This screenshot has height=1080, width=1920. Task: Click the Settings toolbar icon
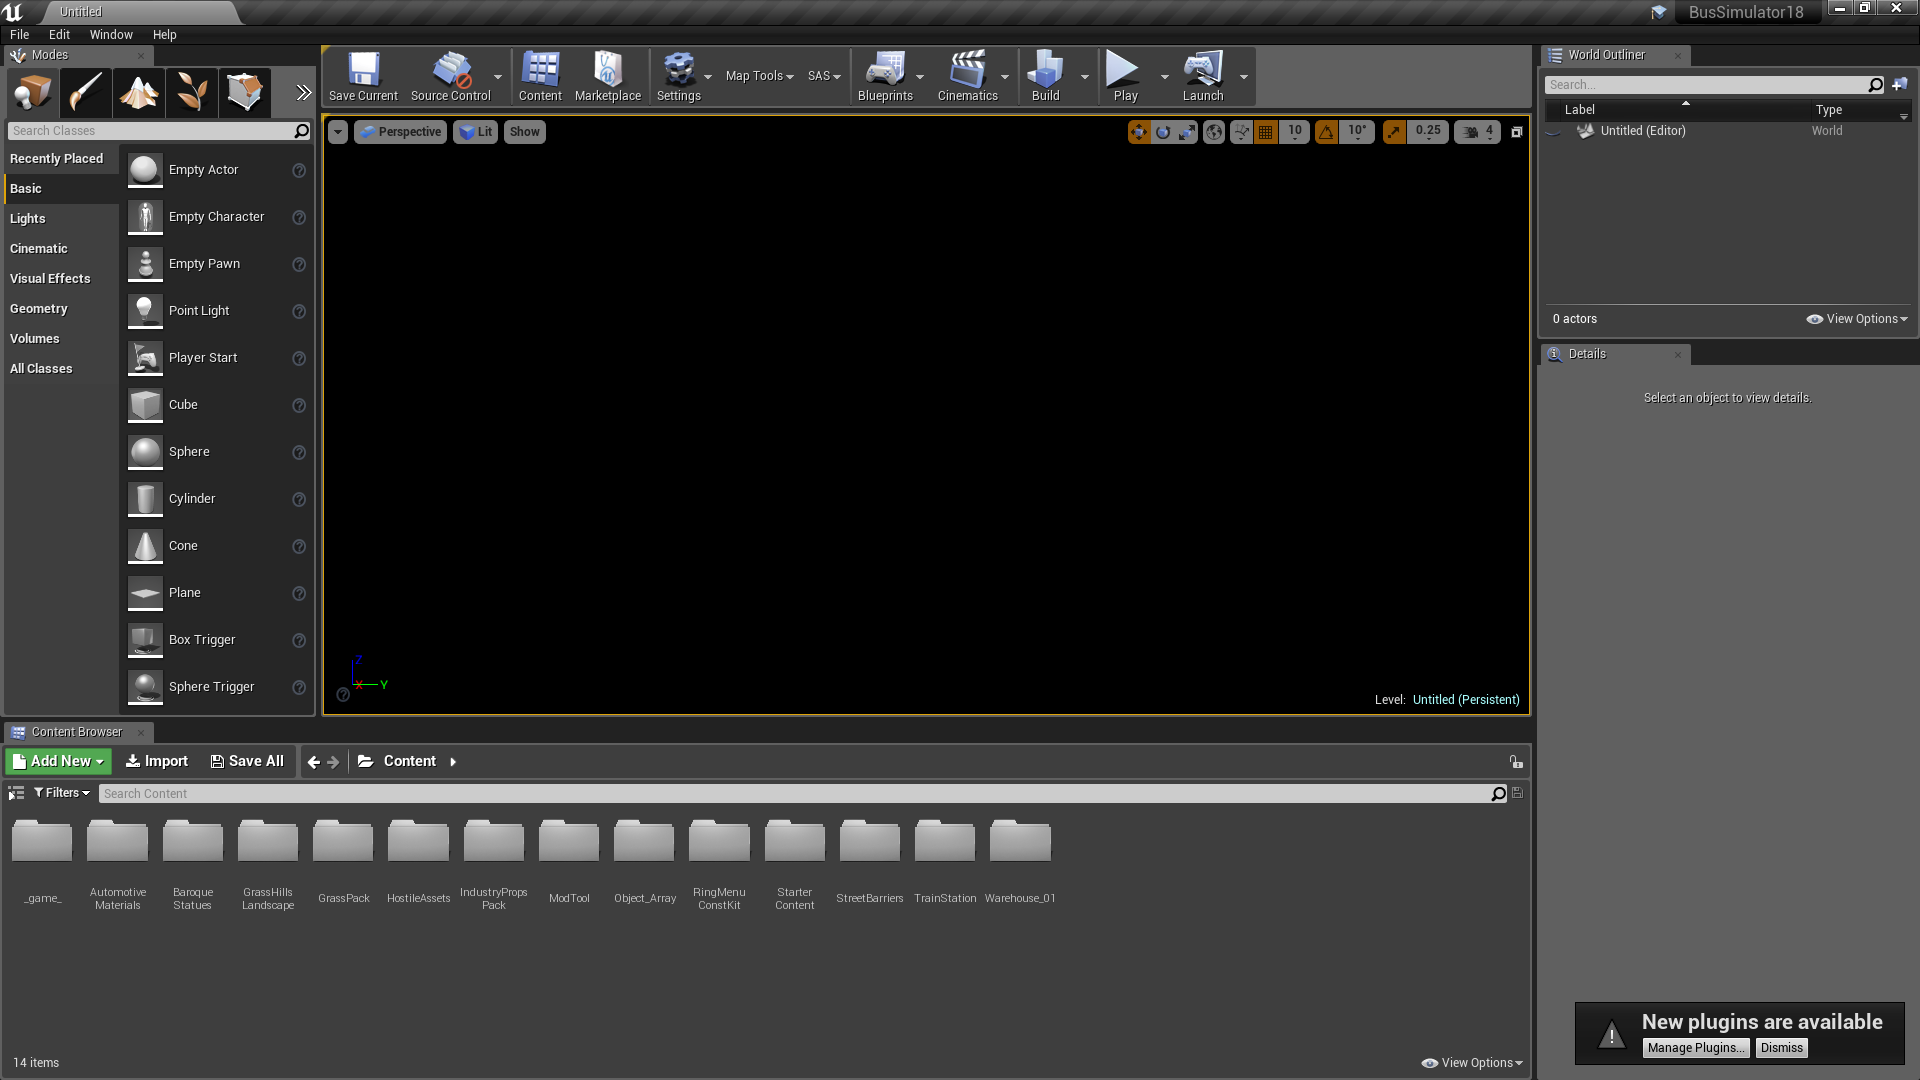pyautogui.click(x=676, y=76)
